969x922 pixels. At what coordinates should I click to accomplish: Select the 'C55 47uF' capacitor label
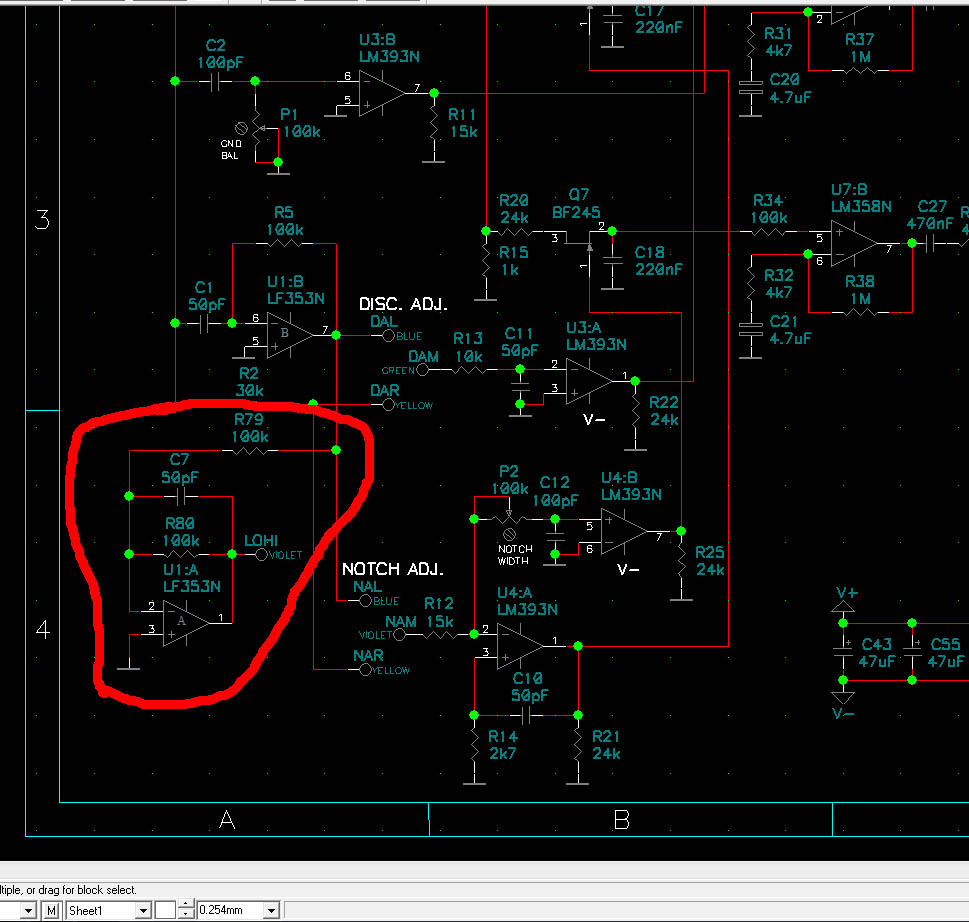click(946, 653)
